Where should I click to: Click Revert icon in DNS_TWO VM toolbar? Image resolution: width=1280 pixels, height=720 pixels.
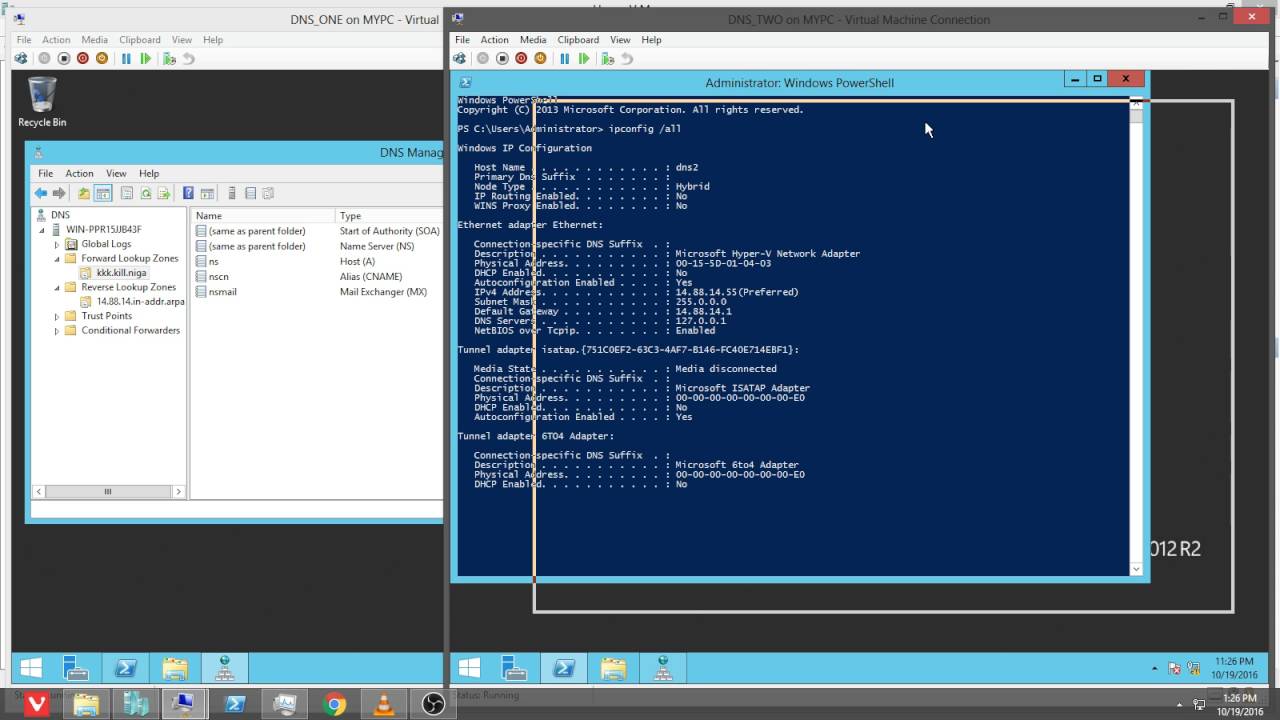627,59
